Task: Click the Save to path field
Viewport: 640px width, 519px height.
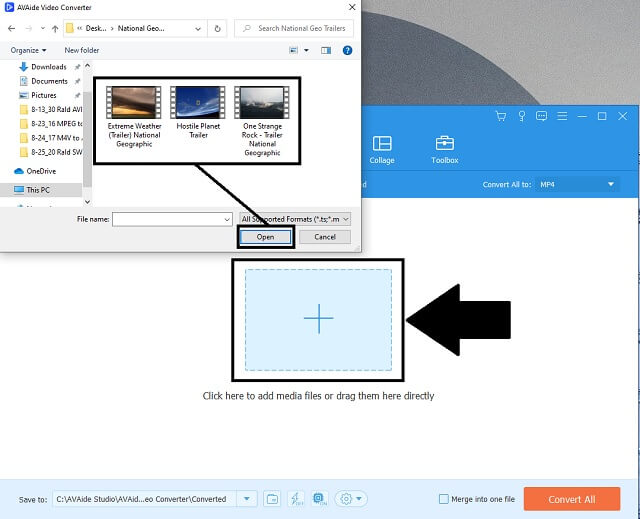Action: coord(144,499)
